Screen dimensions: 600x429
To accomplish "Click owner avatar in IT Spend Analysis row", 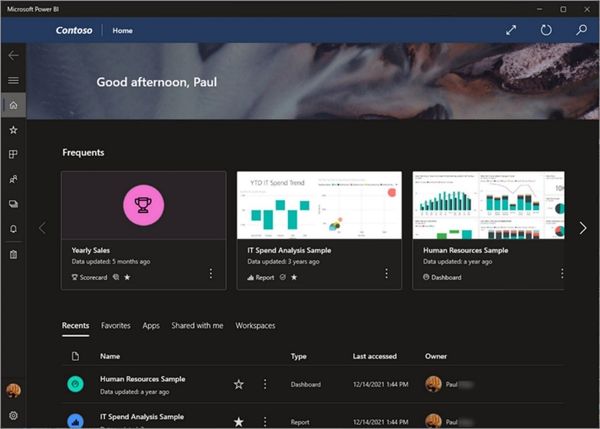I will tap(434, 421).
